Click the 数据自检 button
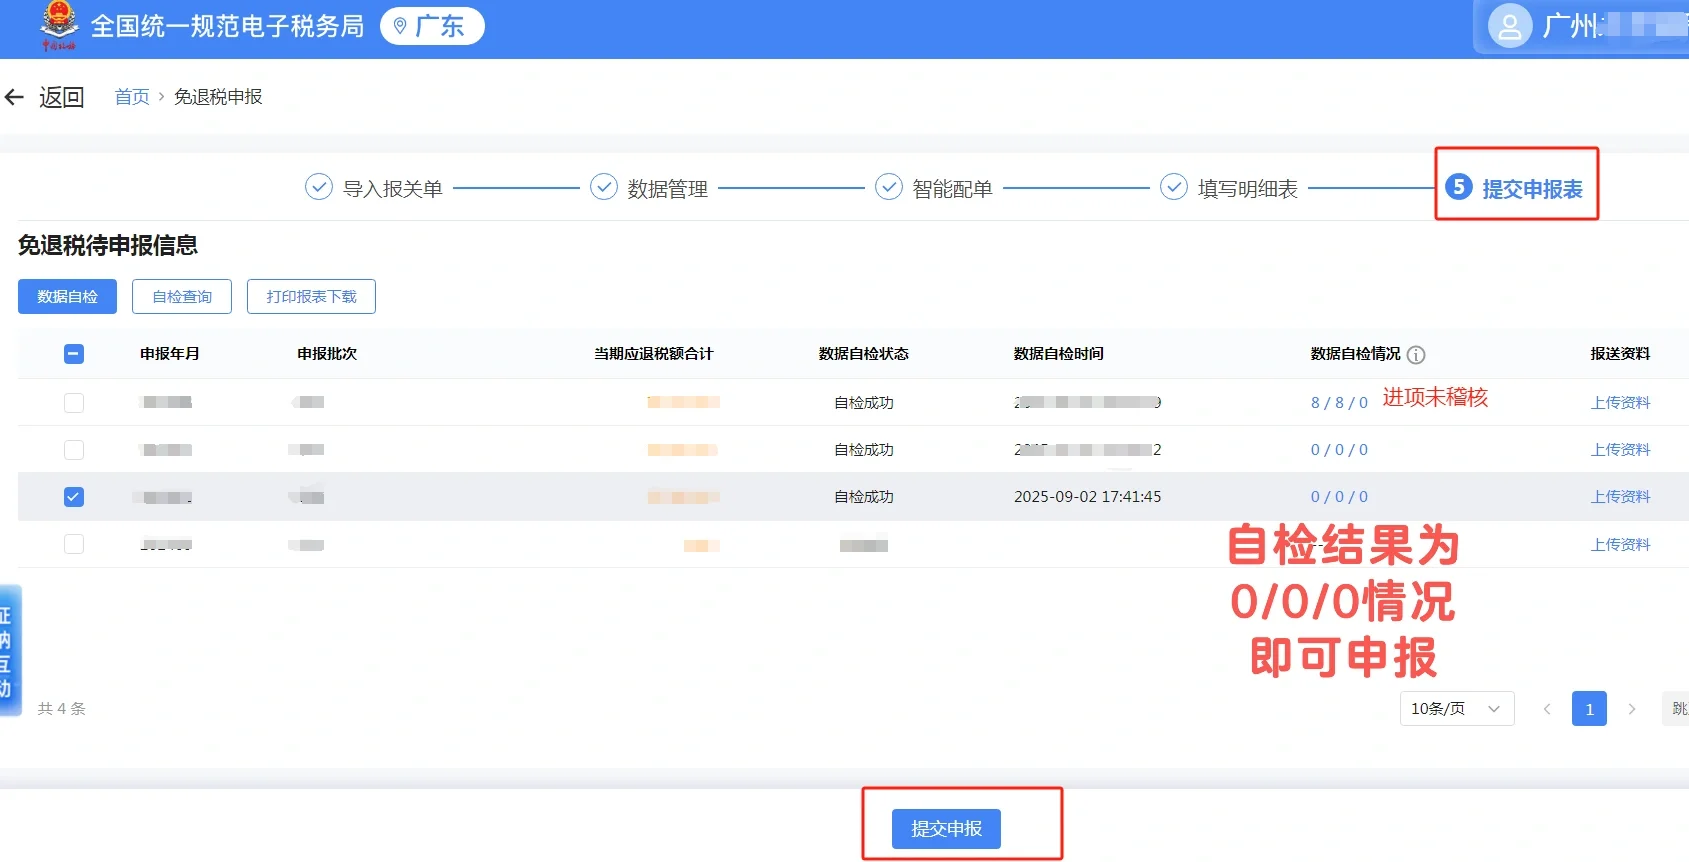Screen dimensions: 1689x862 click(x=67, y=296)
